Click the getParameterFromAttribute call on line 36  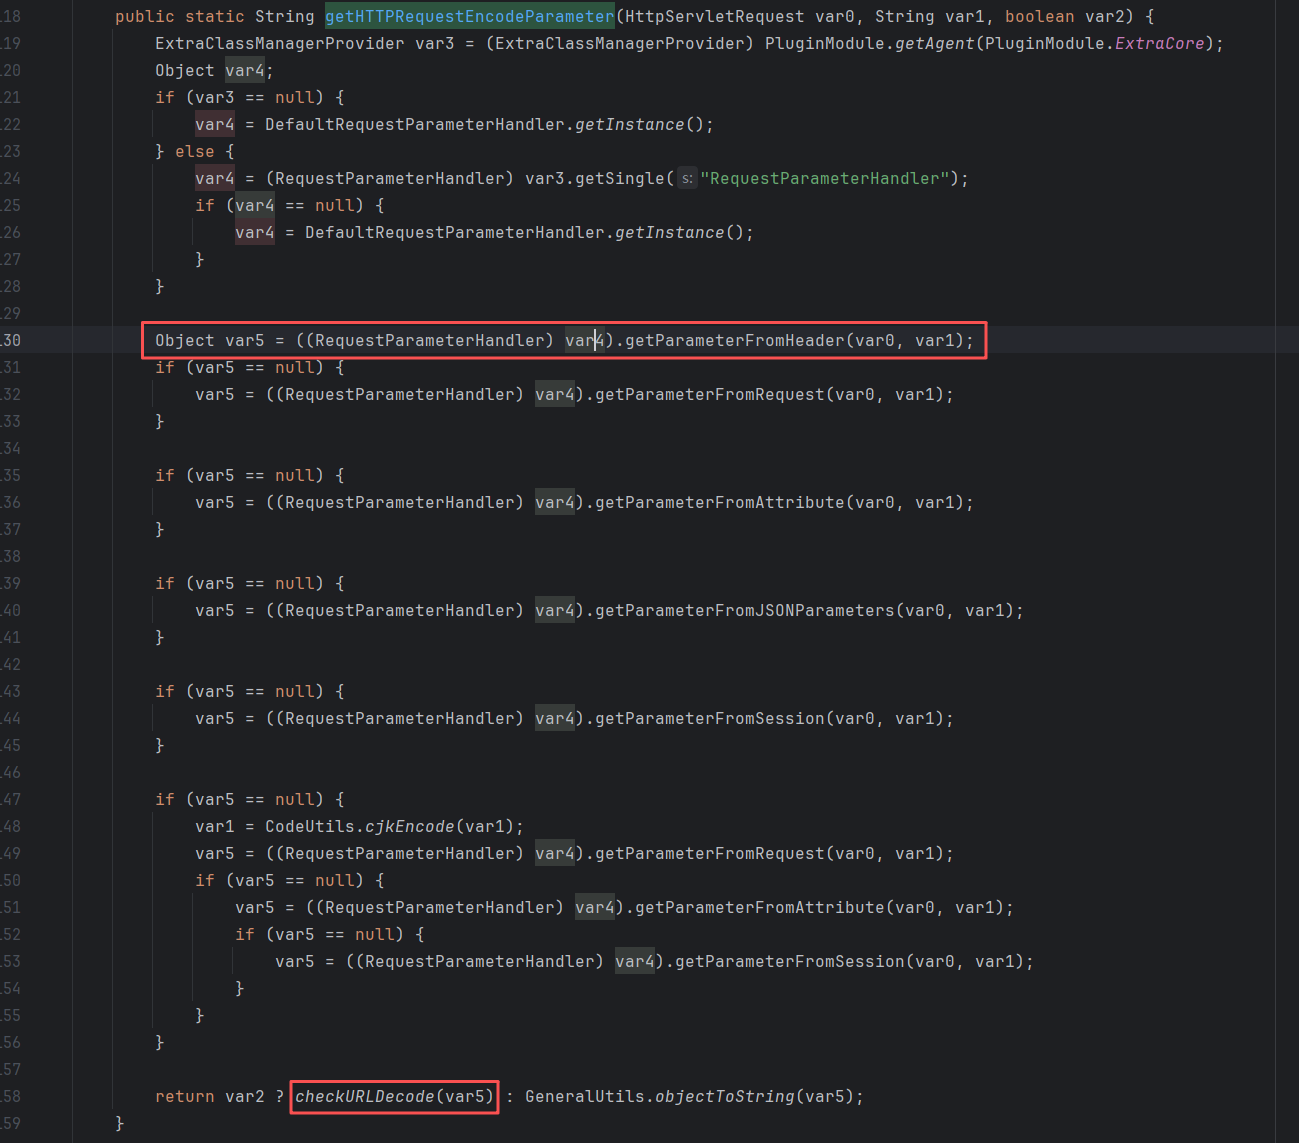coord(719,503)
